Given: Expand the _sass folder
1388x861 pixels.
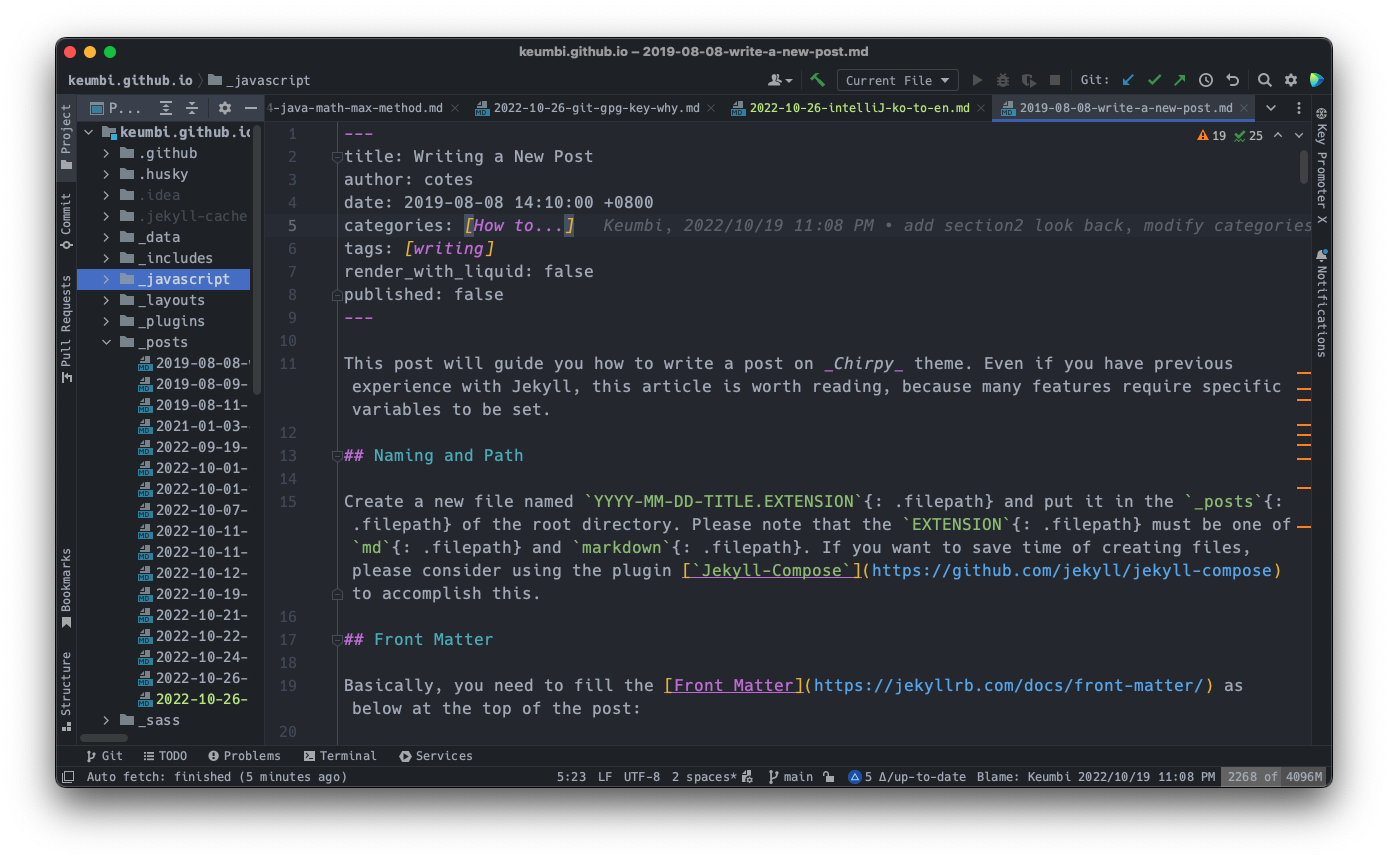Looking at the screenshot, I should tap(106, 720).
